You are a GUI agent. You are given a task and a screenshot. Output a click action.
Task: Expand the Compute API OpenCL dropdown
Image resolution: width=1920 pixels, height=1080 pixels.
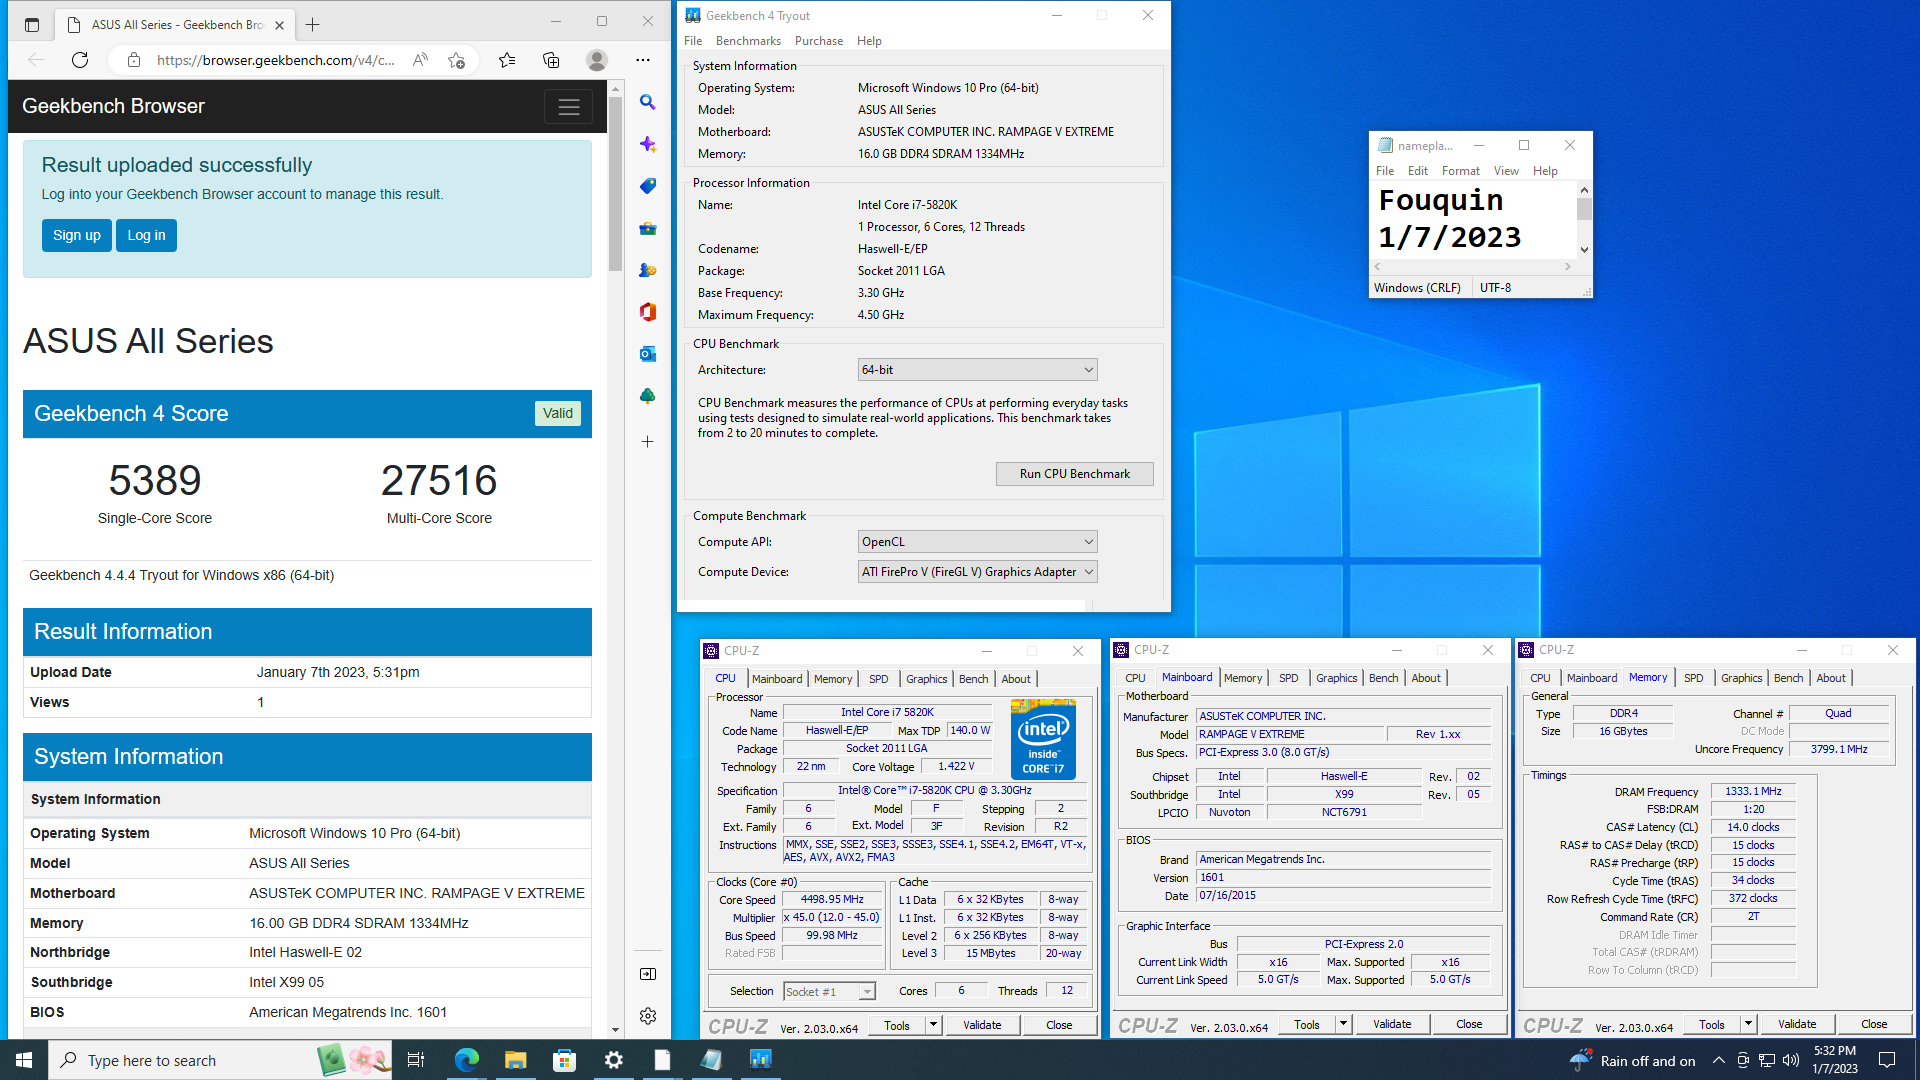(x=977, y=542)
